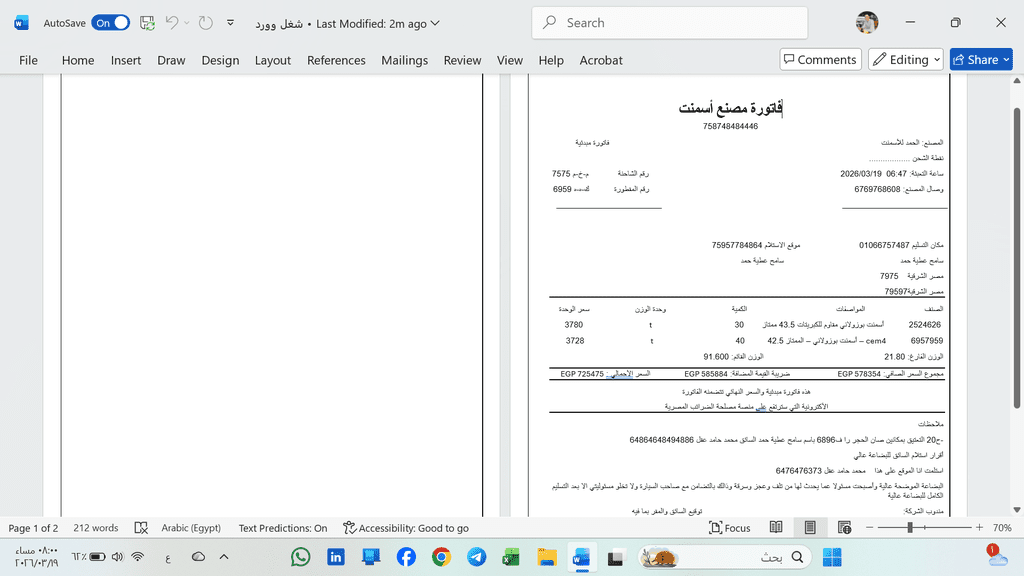Viewport: 1024px width, 576px height.
Task: Open WhatsApp from the taskbar
Action: (300, 557)
